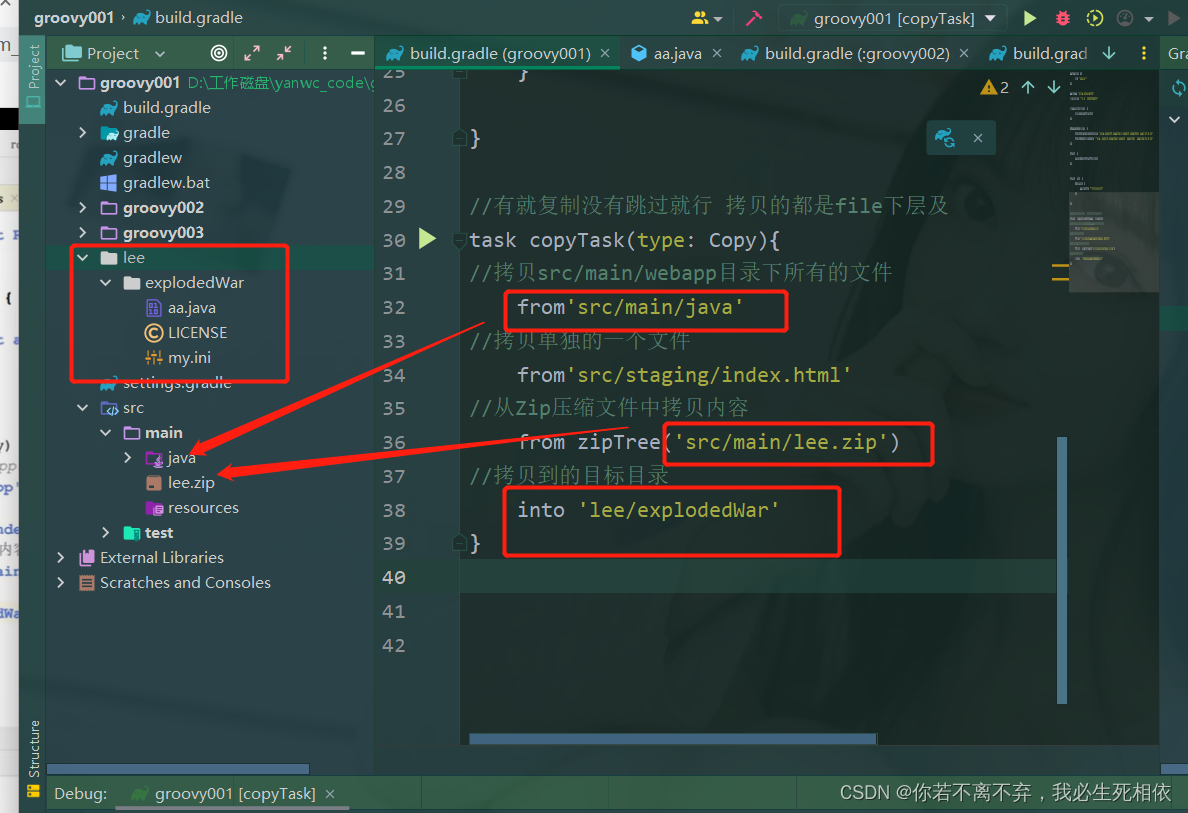
Task: Click the editor vertical scrollbar
Action: pyautogui.click(x=1061, y=570)
